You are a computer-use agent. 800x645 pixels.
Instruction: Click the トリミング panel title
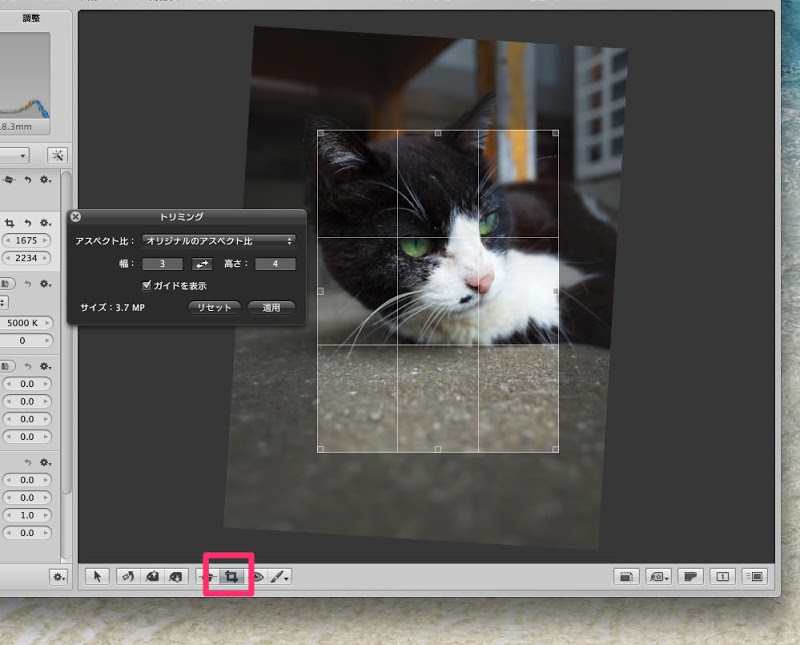click(x=181, y=217)
